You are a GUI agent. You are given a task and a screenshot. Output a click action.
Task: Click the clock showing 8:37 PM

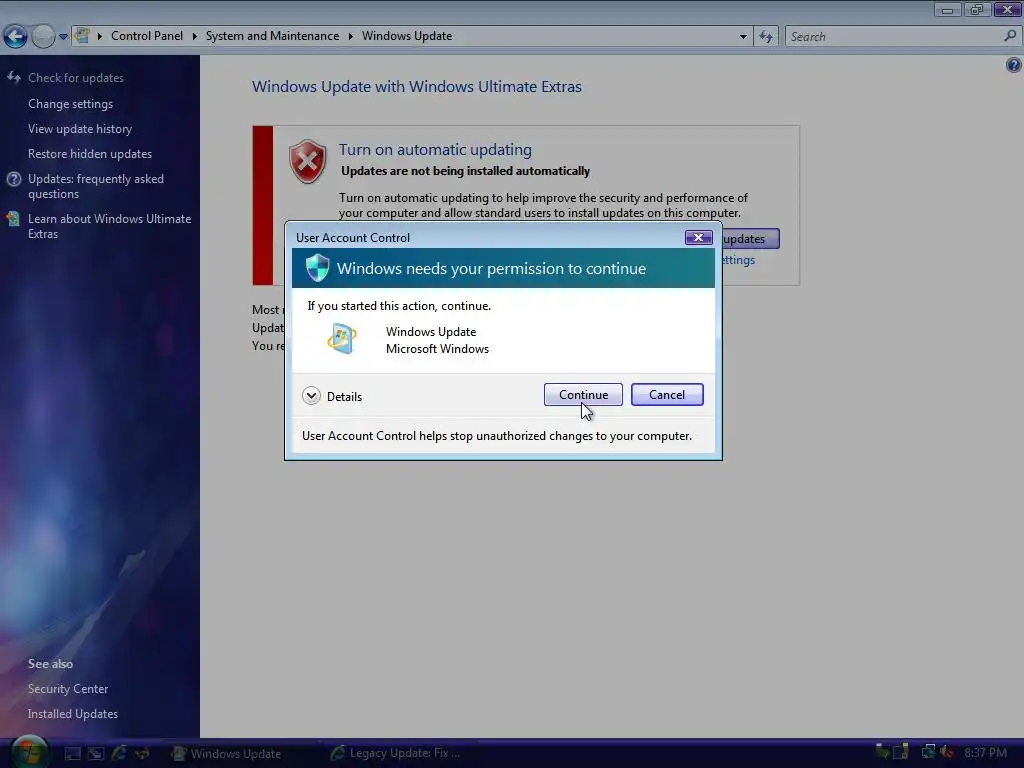(x=985, y=753)
